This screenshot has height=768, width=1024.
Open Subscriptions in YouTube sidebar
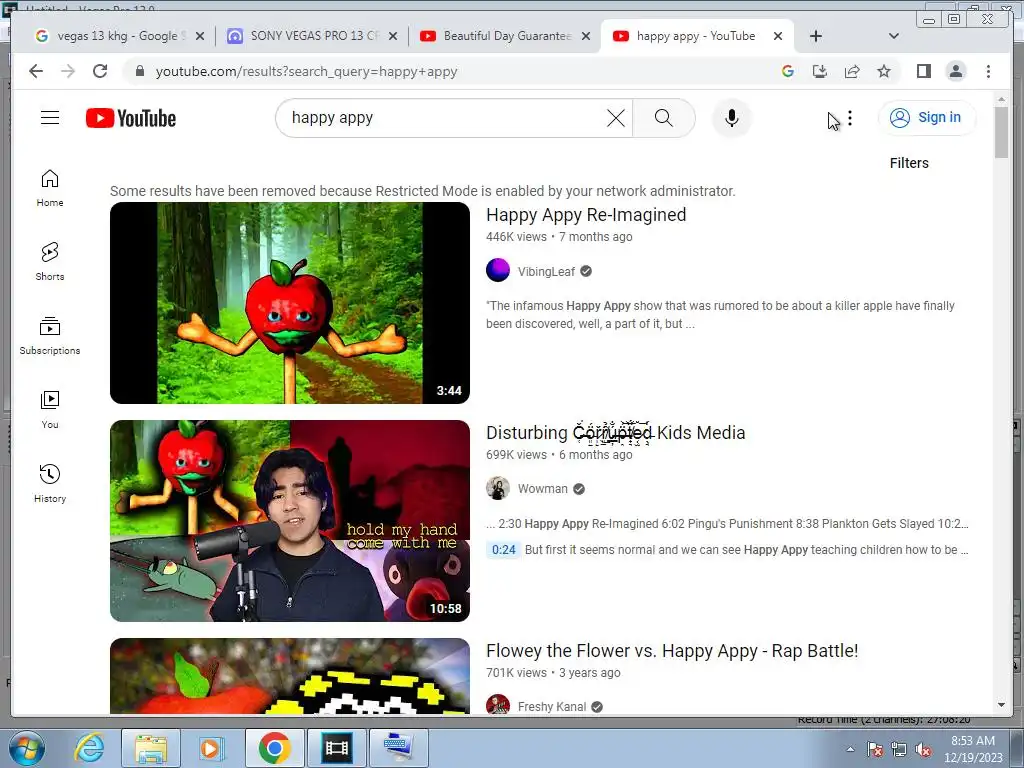click(50, 336)
